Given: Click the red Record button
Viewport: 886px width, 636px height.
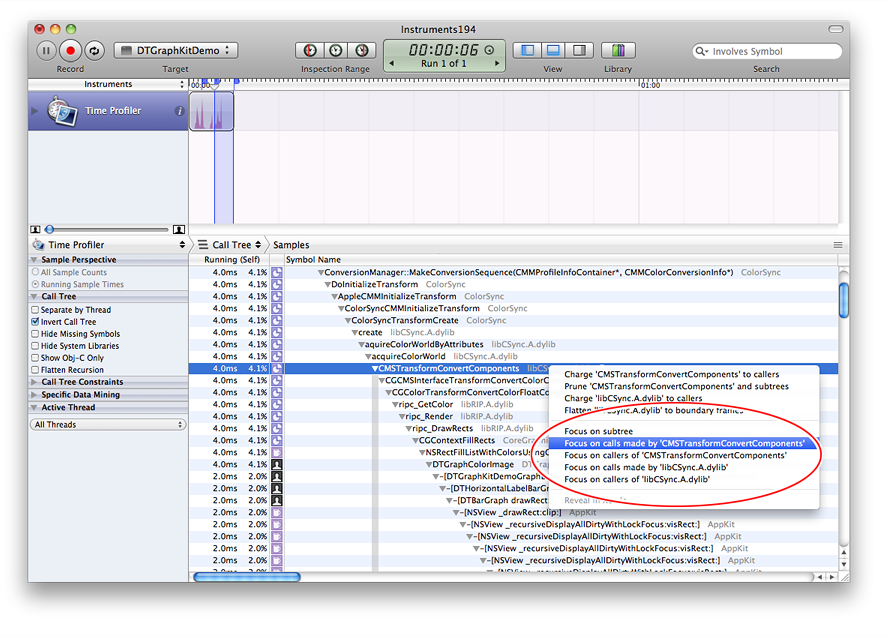Looking at the screenshot, I should point(70,50).
